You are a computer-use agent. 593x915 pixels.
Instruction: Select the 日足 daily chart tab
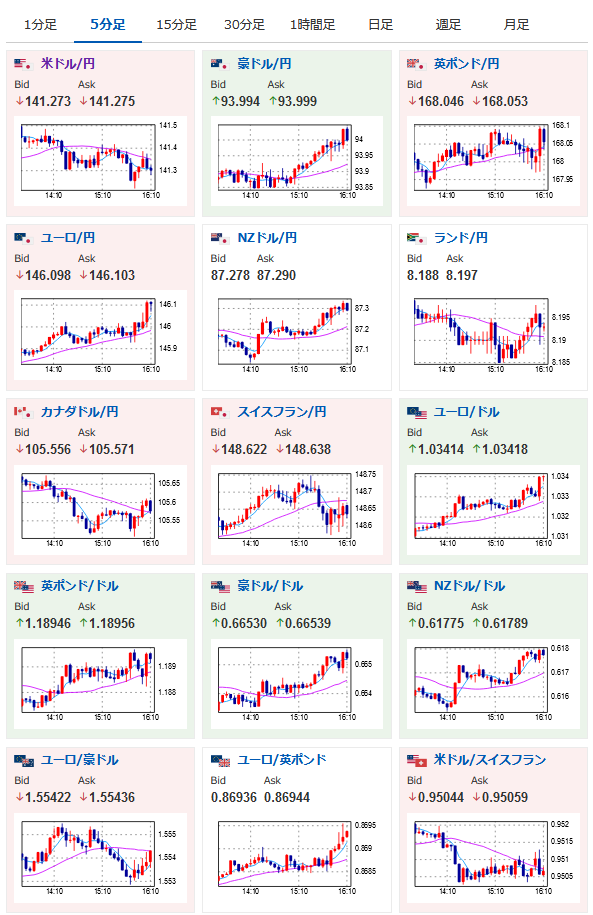381,25
